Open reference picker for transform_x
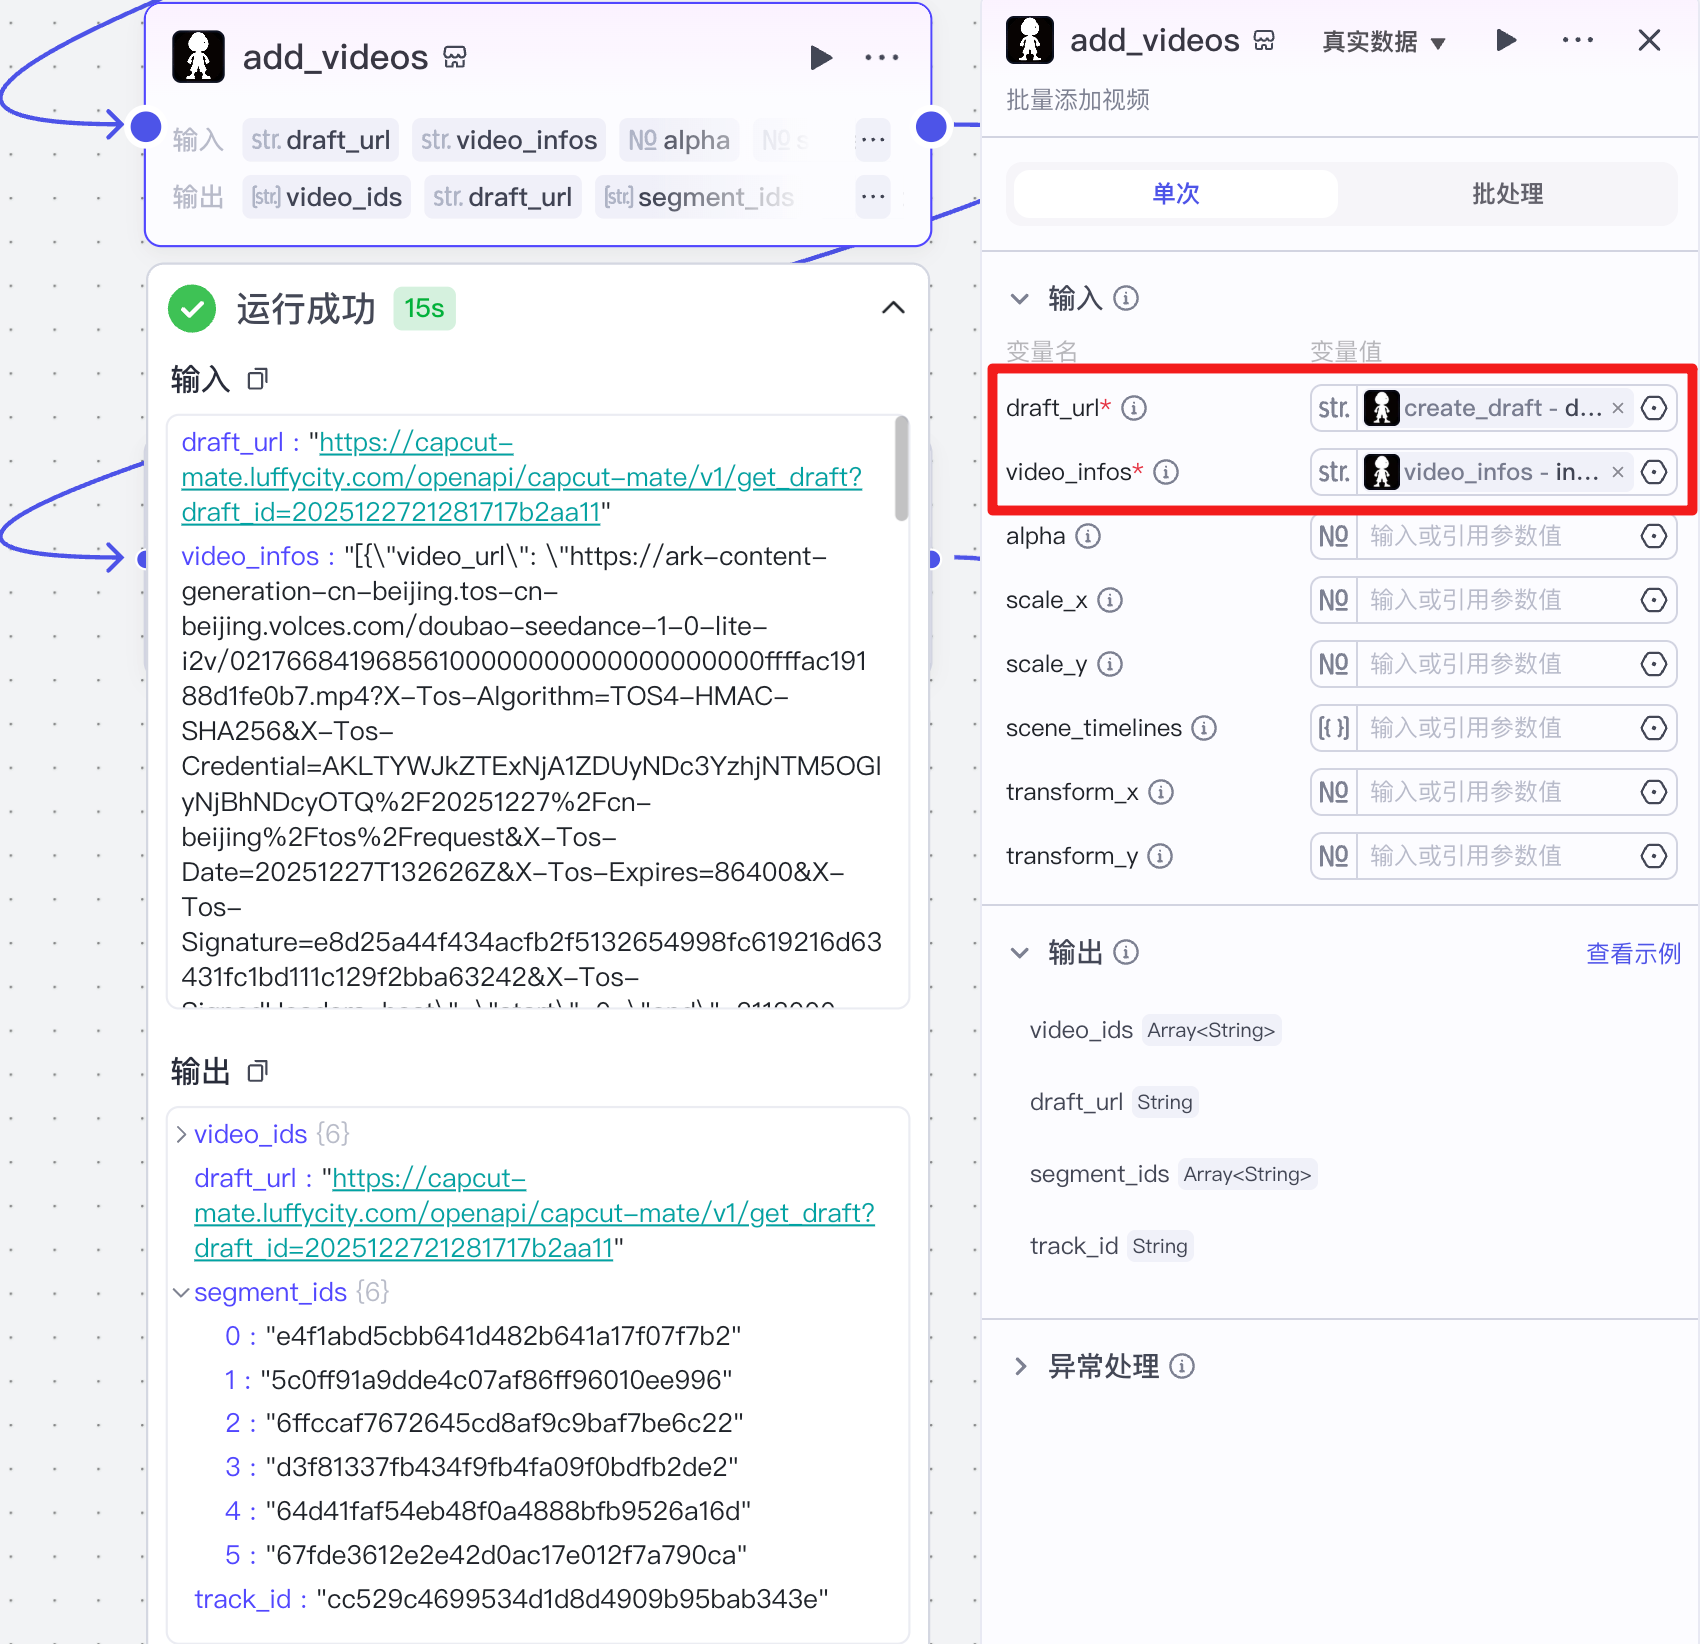This screenshot has height=1644, width=1700. pyautogui.click(x=1654, y=792)
